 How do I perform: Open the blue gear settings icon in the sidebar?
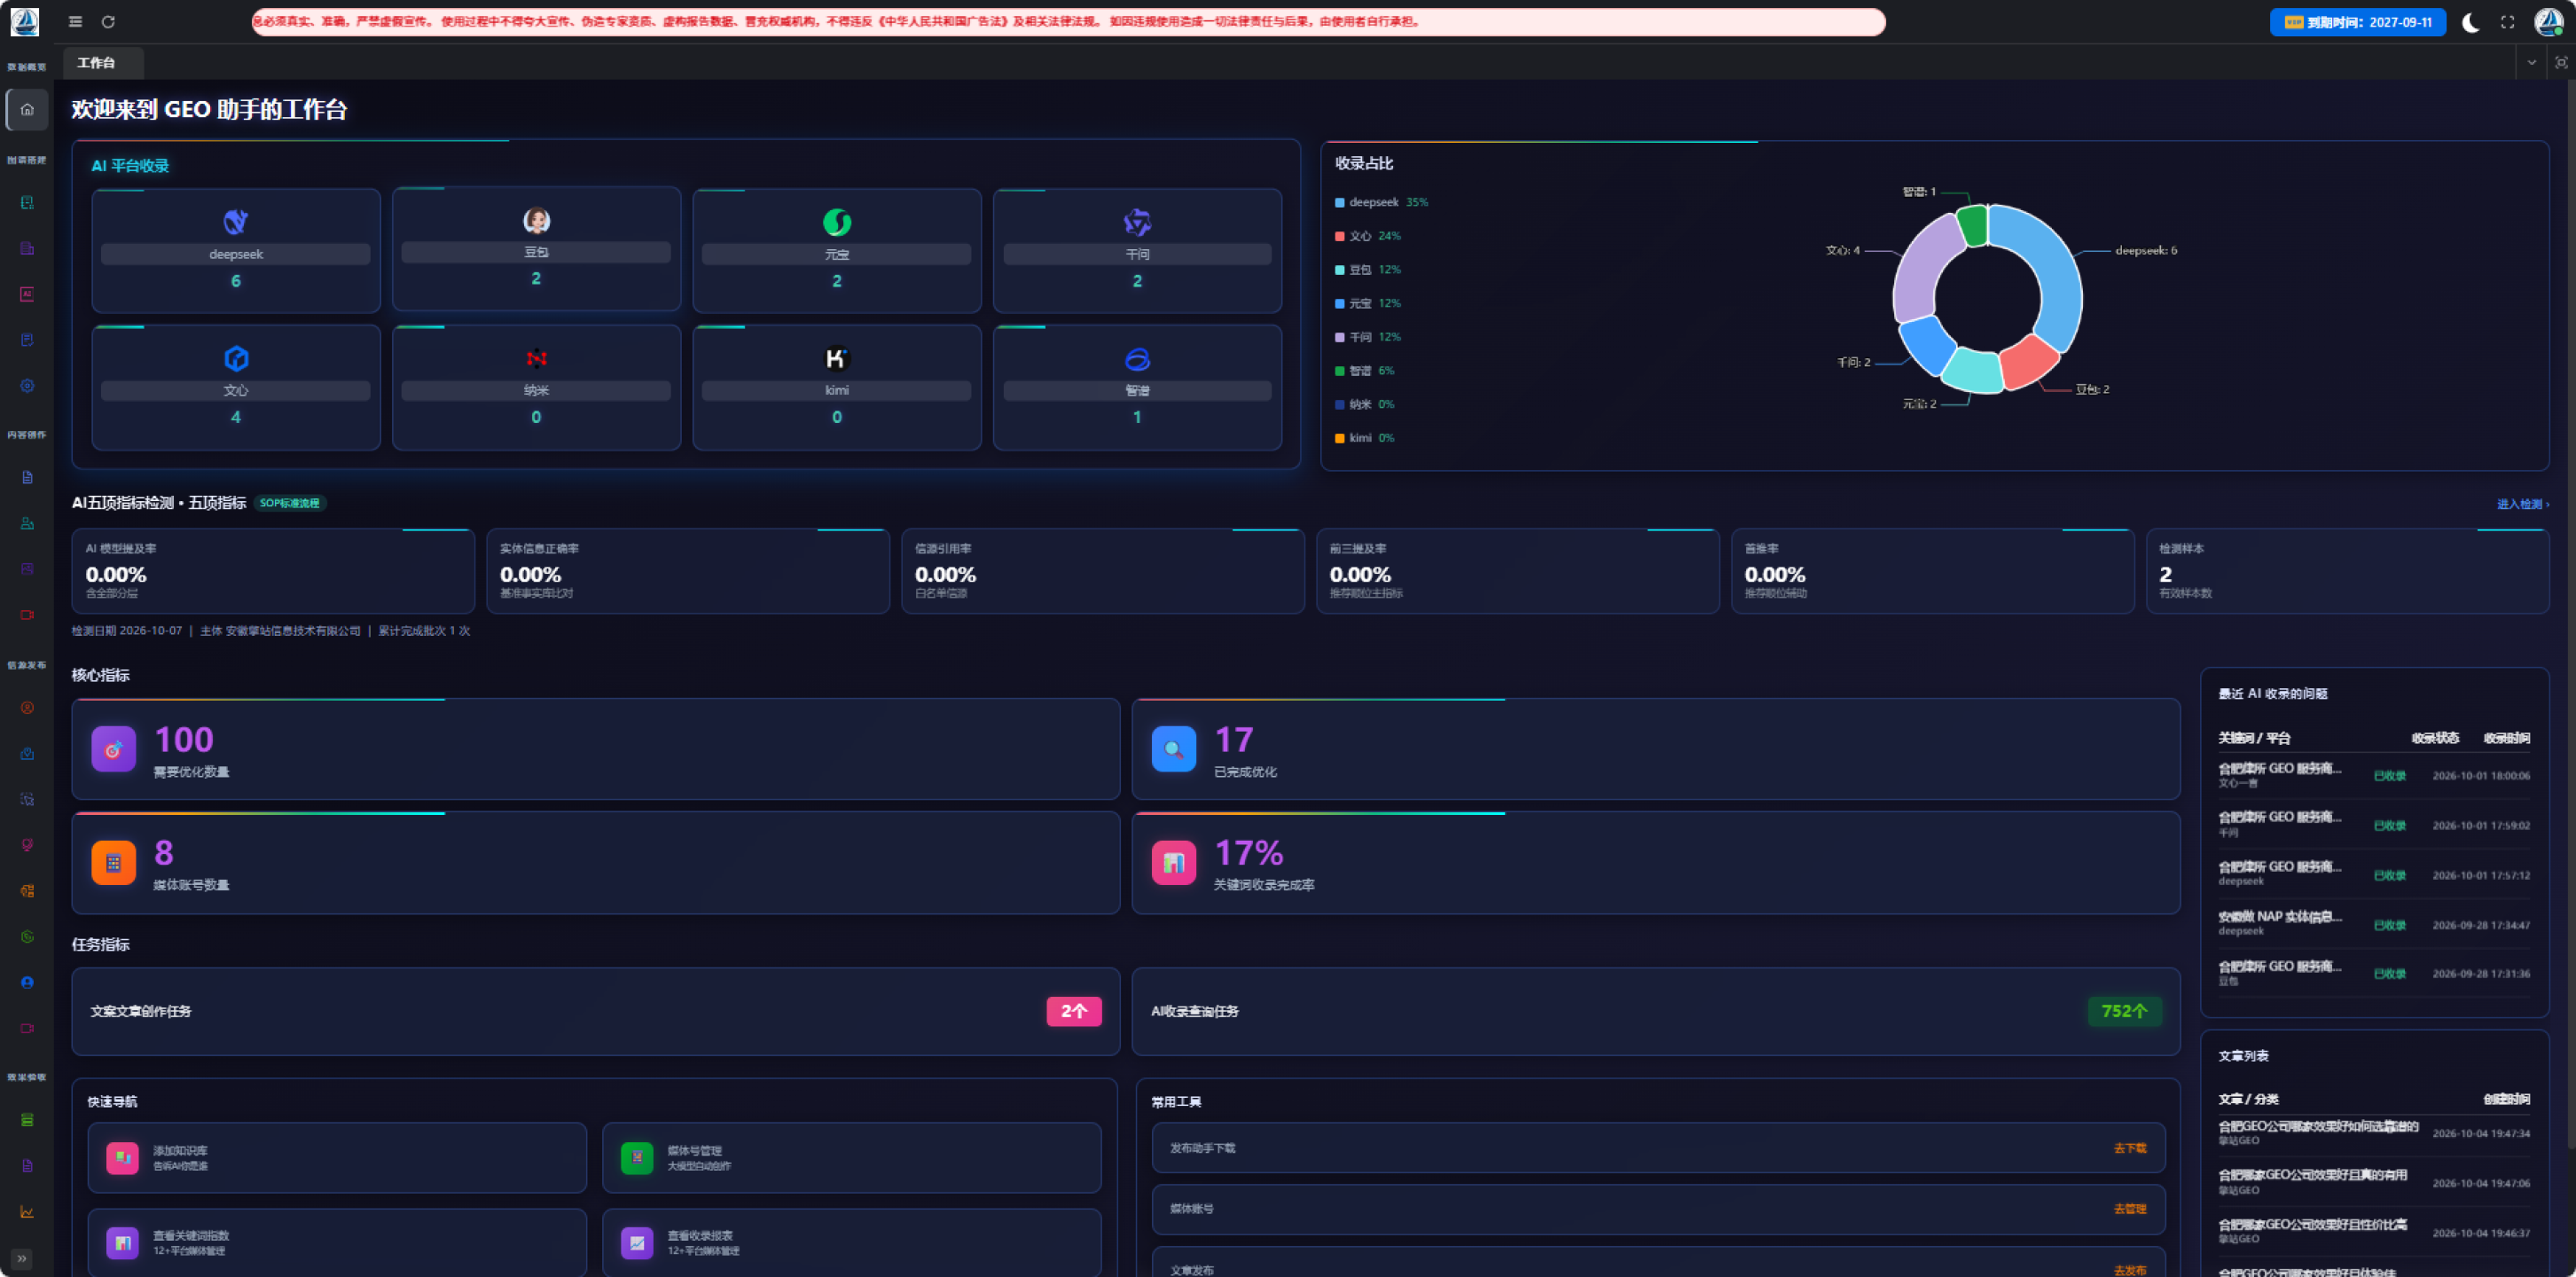[27, 386]
